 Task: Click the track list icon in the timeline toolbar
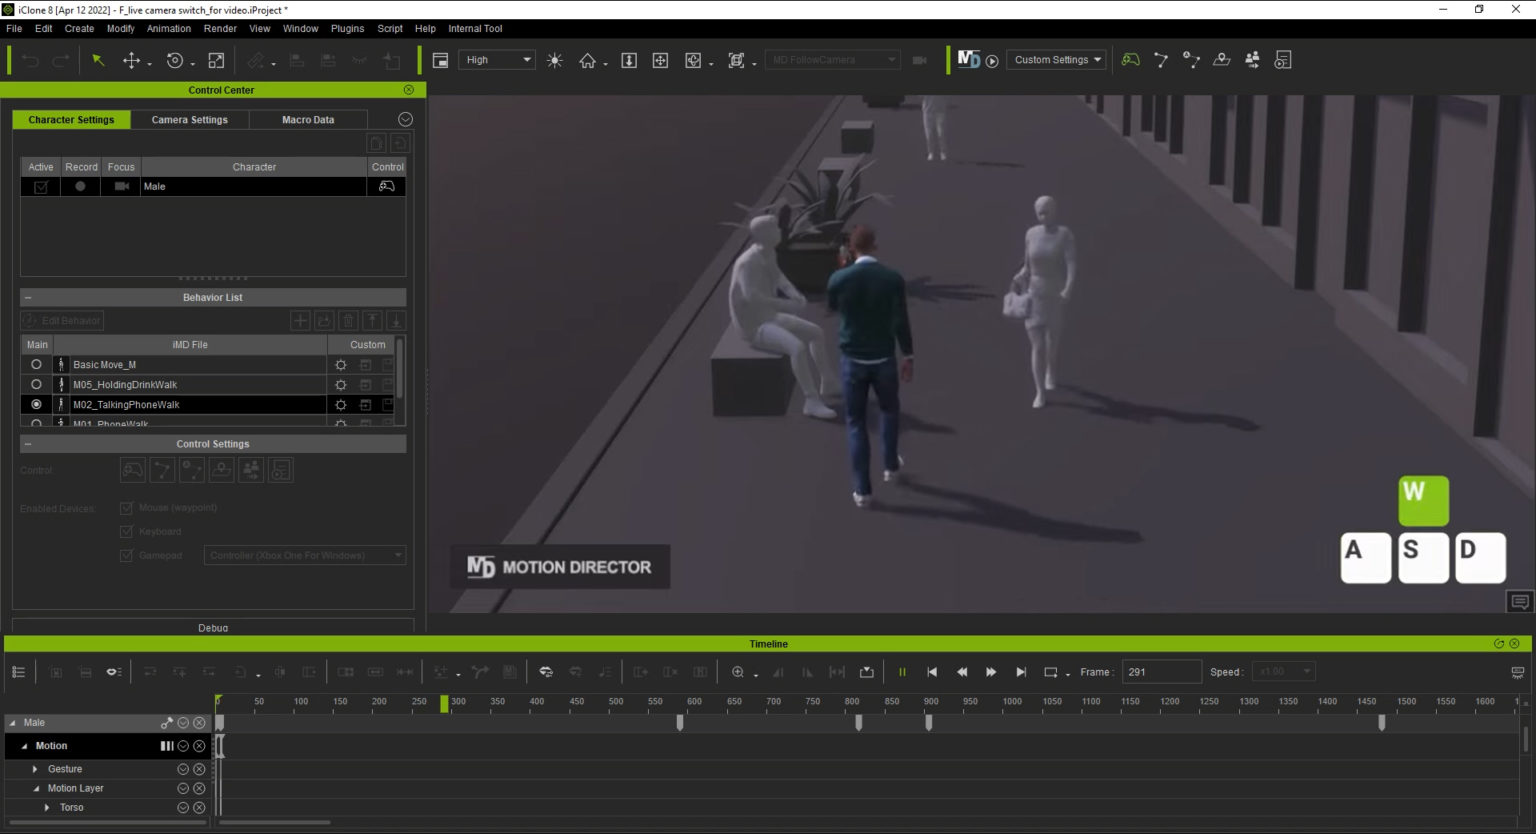coord(18,671)
